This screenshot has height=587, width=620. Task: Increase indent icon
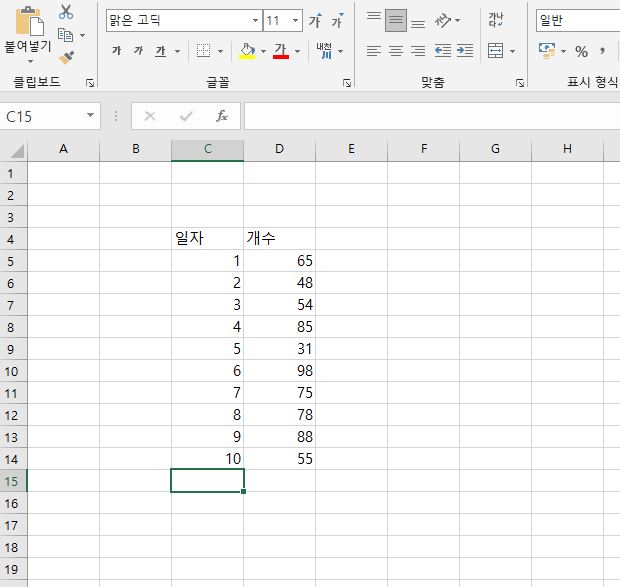click(465, 51)
